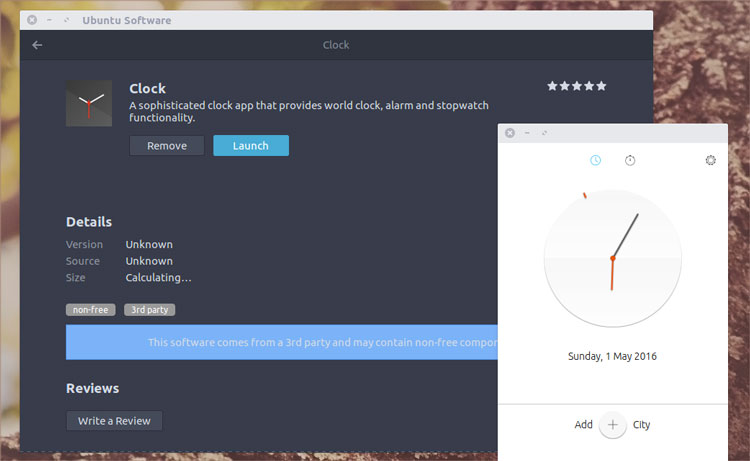
Task: Go back using the arrow in Ubuntu Software
Action: pos(37,45)
